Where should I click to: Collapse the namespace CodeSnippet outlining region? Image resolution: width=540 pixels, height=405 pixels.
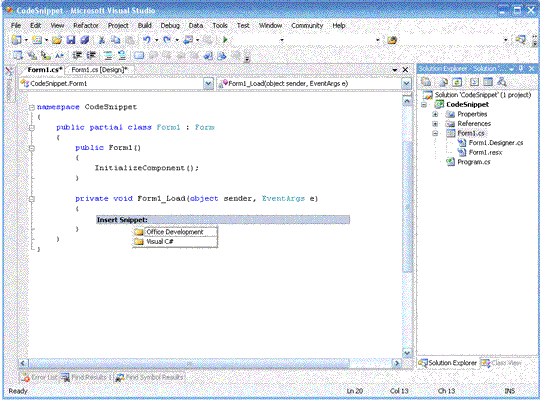point(32,107)
